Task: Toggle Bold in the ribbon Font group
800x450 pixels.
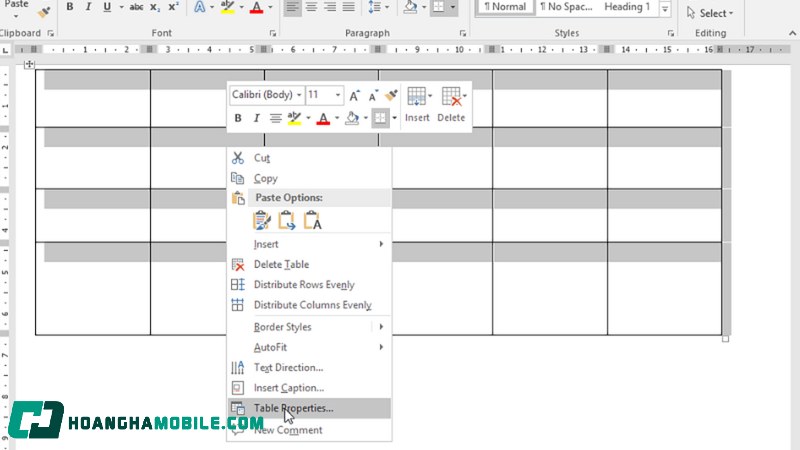Action: (70, 7)
